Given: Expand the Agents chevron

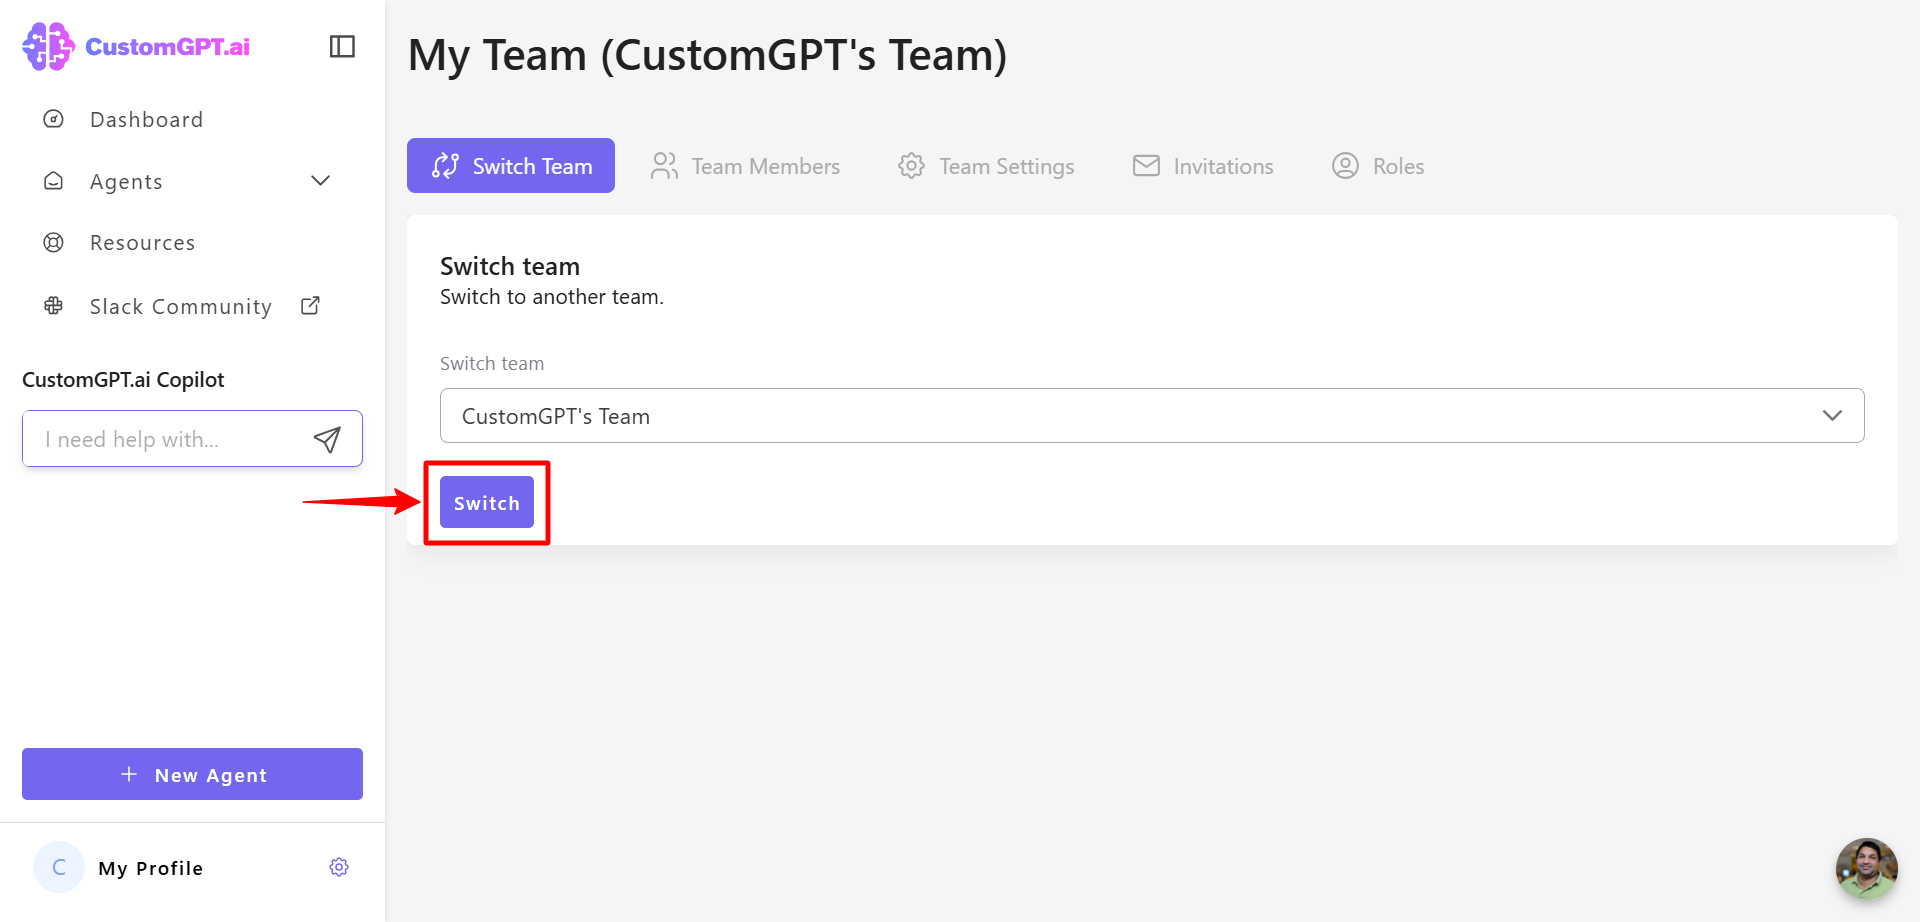Looking at the screenshot, I should coord(320,181).
